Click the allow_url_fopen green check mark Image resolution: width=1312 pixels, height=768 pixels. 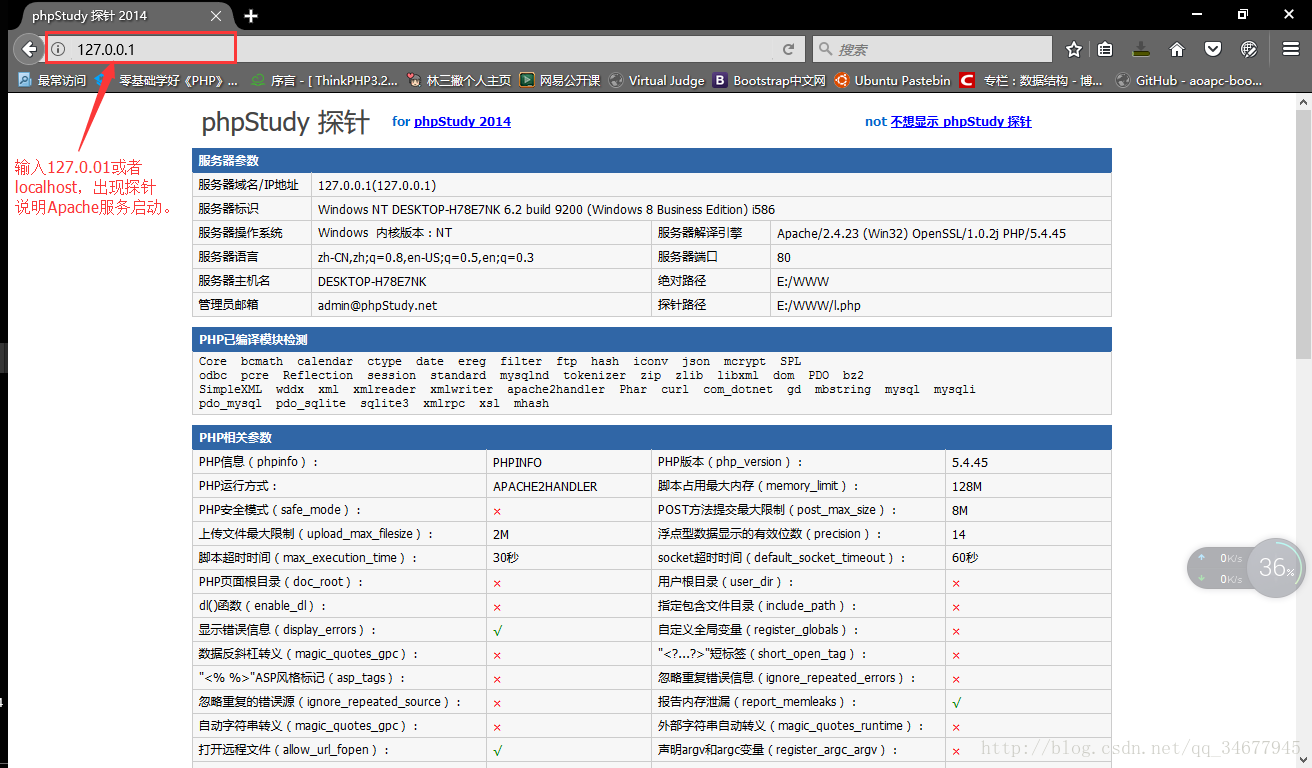click(497, 751)
